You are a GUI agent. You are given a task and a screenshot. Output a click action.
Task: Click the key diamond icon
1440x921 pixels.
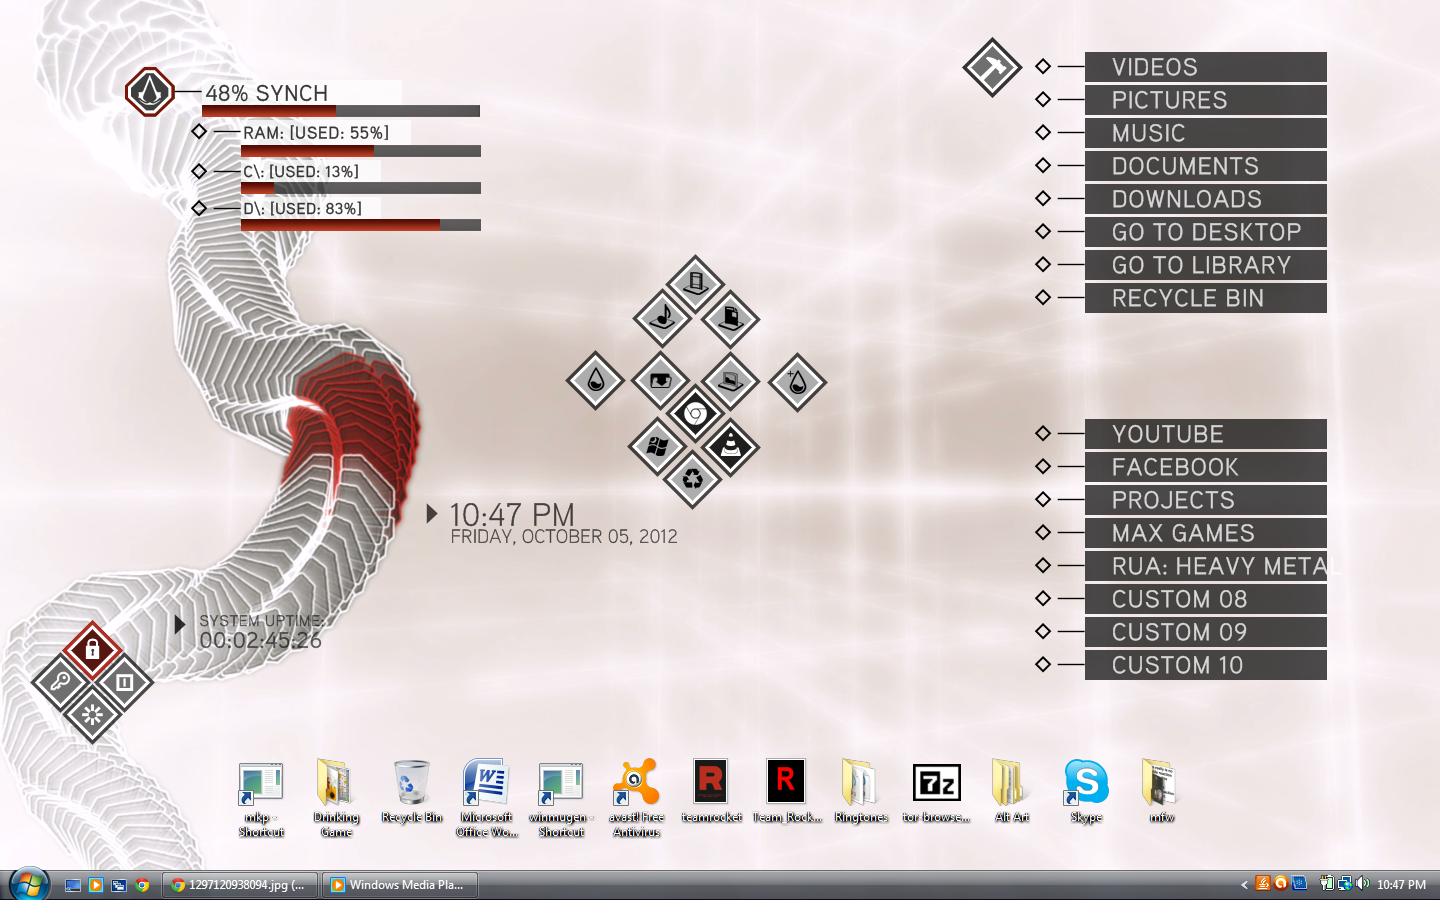(60, 683)
